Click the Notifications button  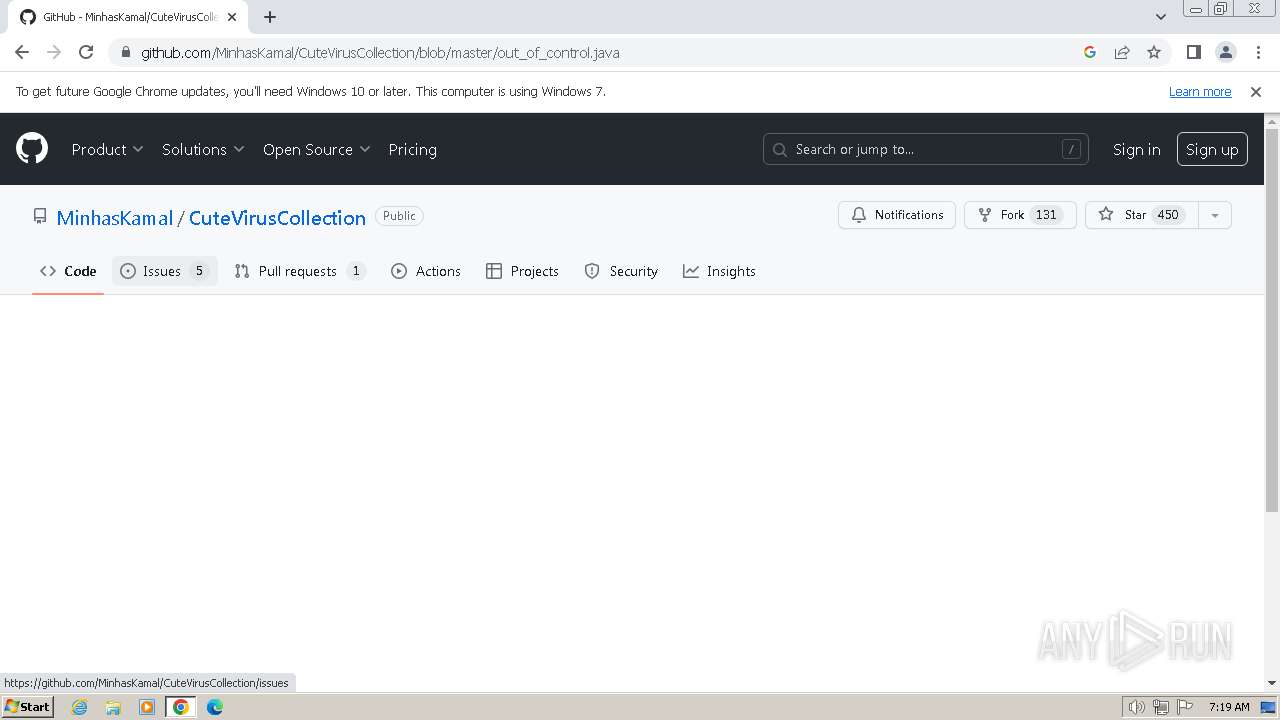[x=897, y=215]
